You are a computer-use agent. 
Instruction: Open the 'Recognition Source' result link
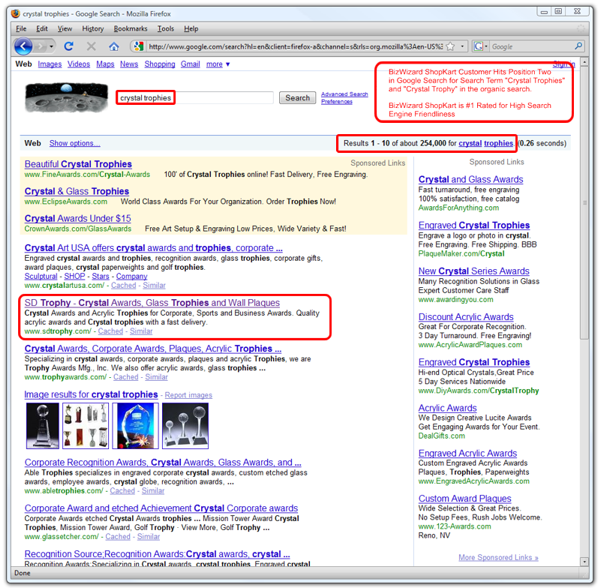157,554
